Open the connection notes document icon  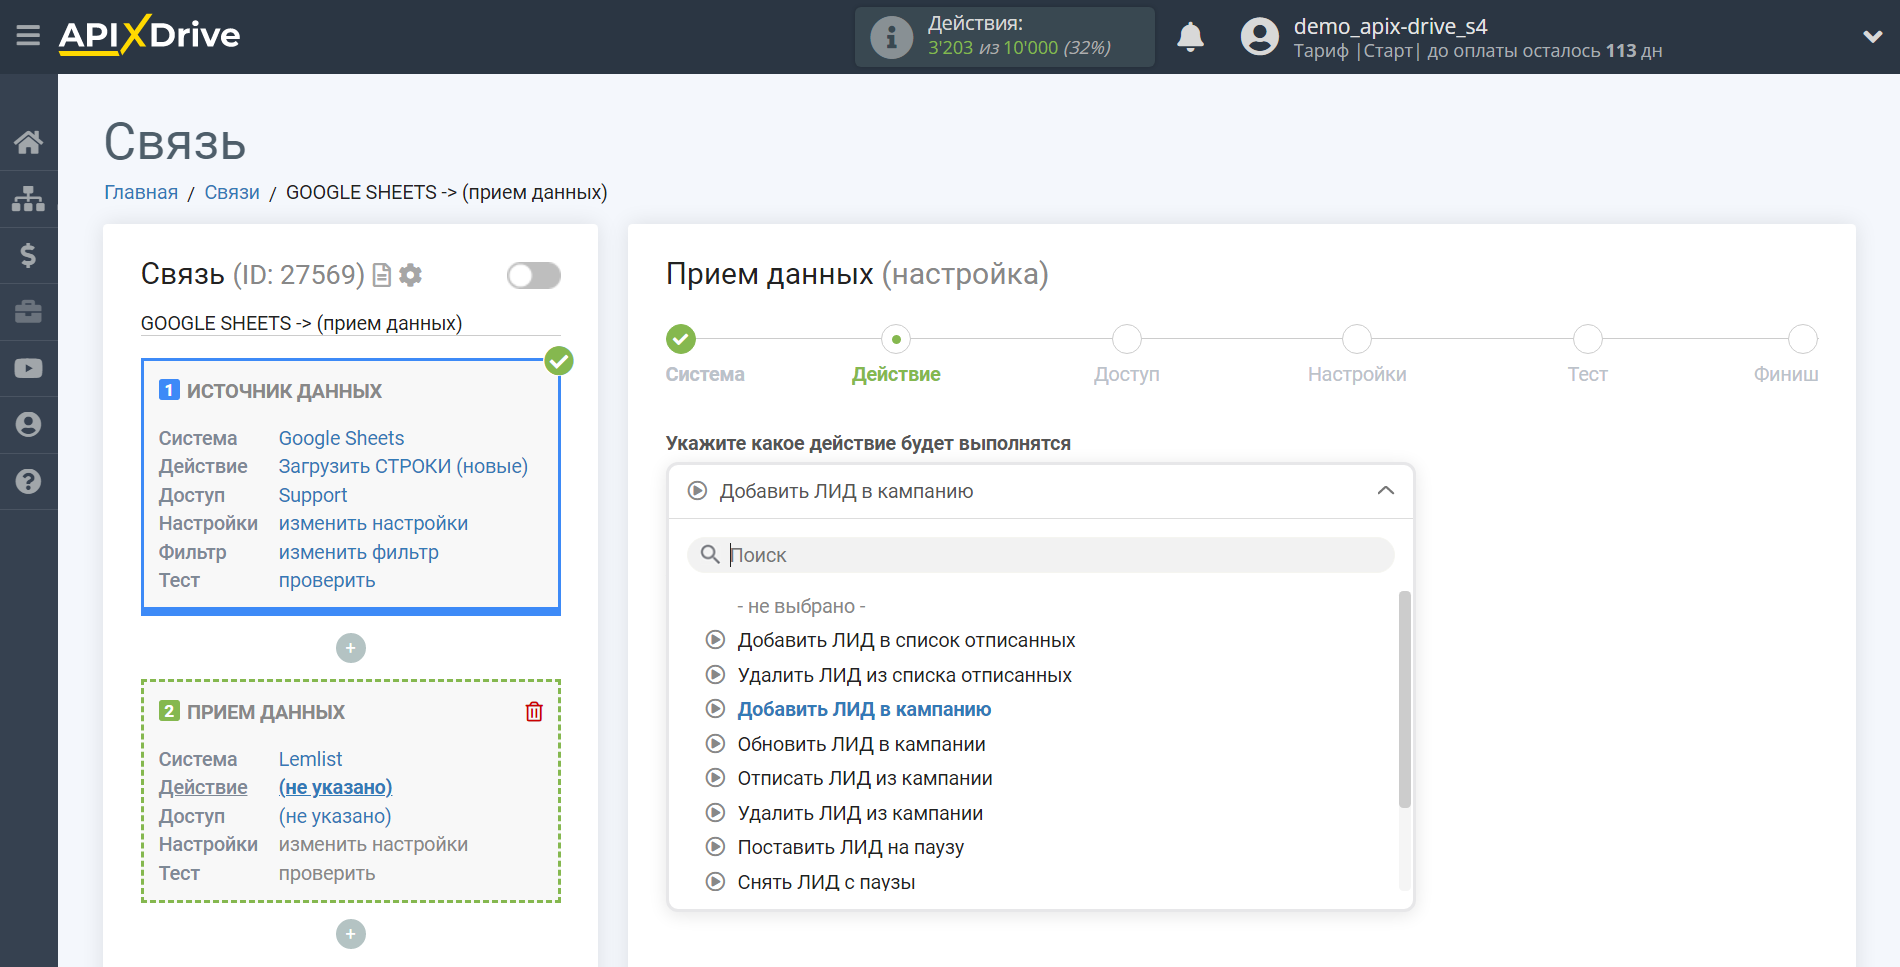tap(381, 275)
